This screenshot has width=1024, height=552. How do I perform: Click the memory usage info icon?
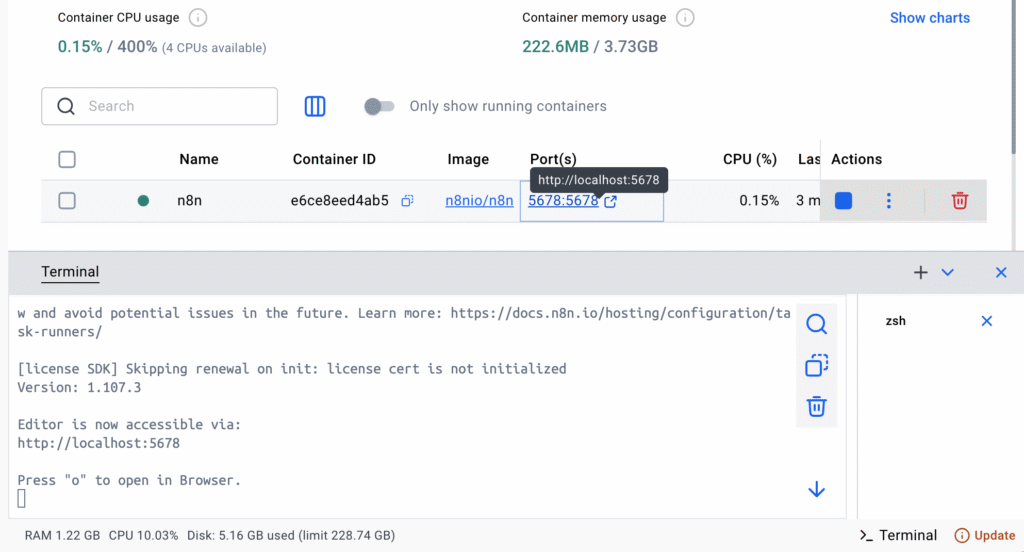pyautogui.click(x=684, y=18)
